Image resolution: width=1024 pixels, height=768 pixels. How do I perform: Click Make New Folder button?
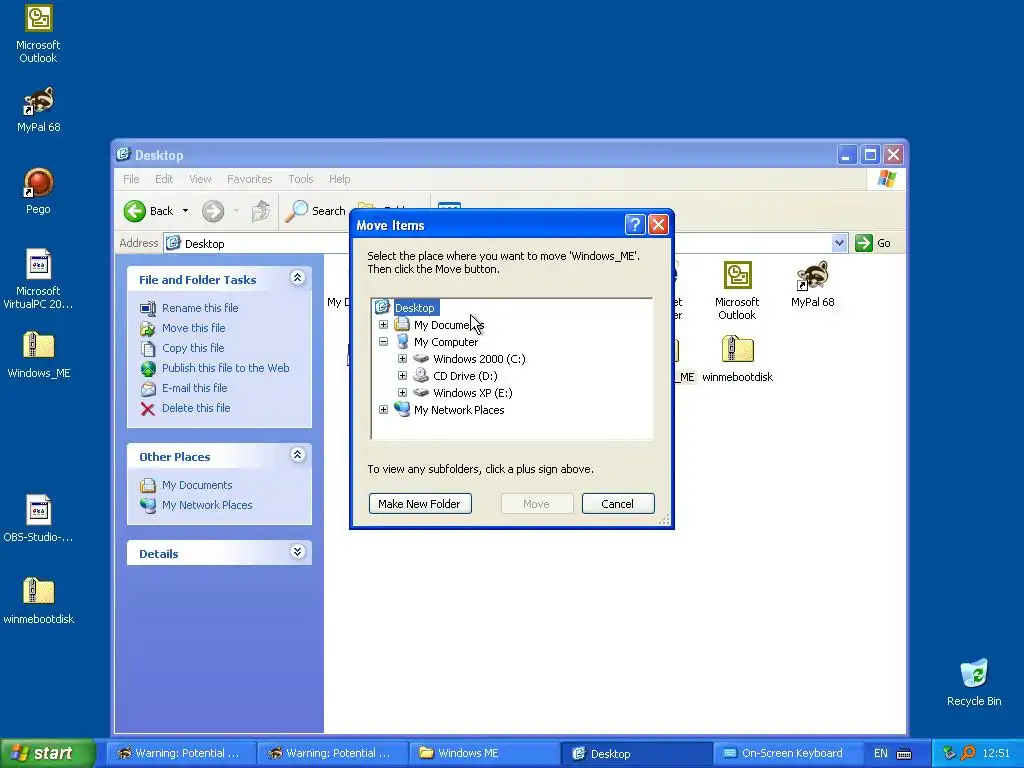coord(420,504)
